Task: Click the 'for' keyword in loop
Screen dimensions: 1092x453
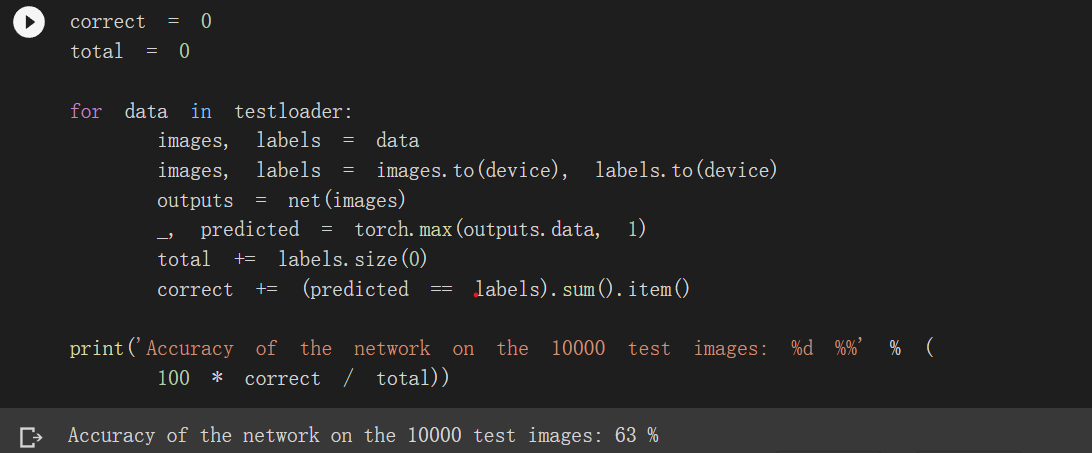Action: point(86,111)
